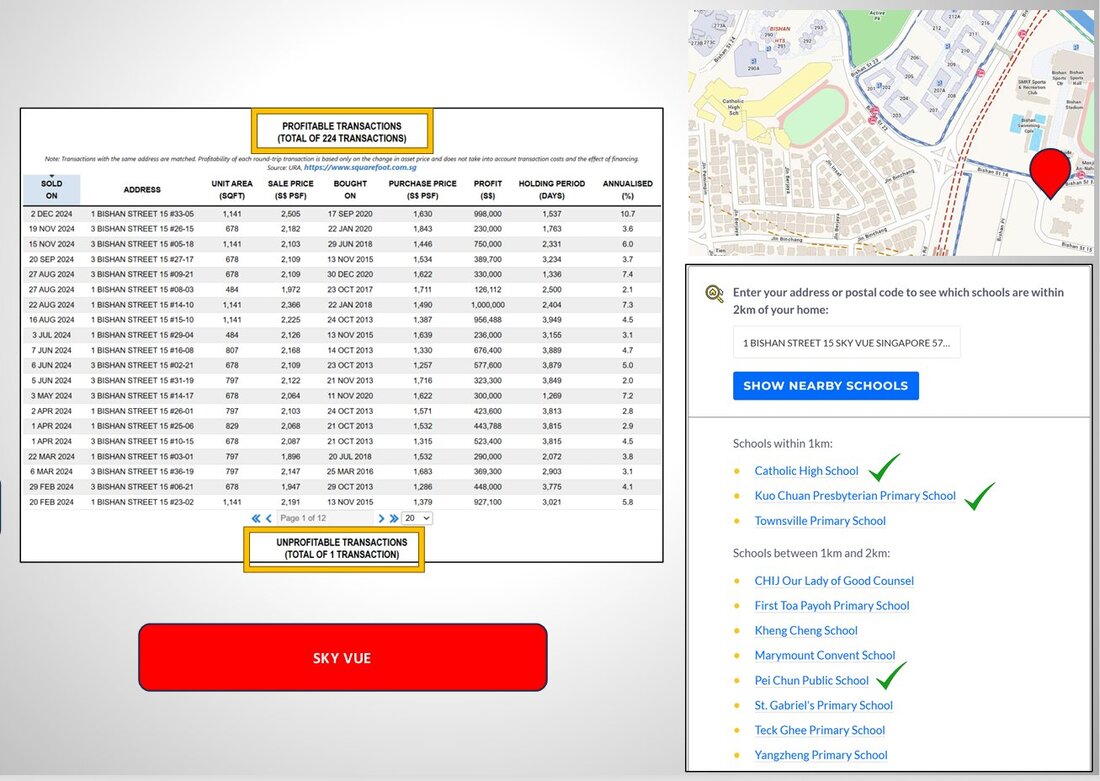Screen dimensions: 1100x781
Task: Select row '1 BISHAN STREET 15 #33-05'
Action: point(342,214)
